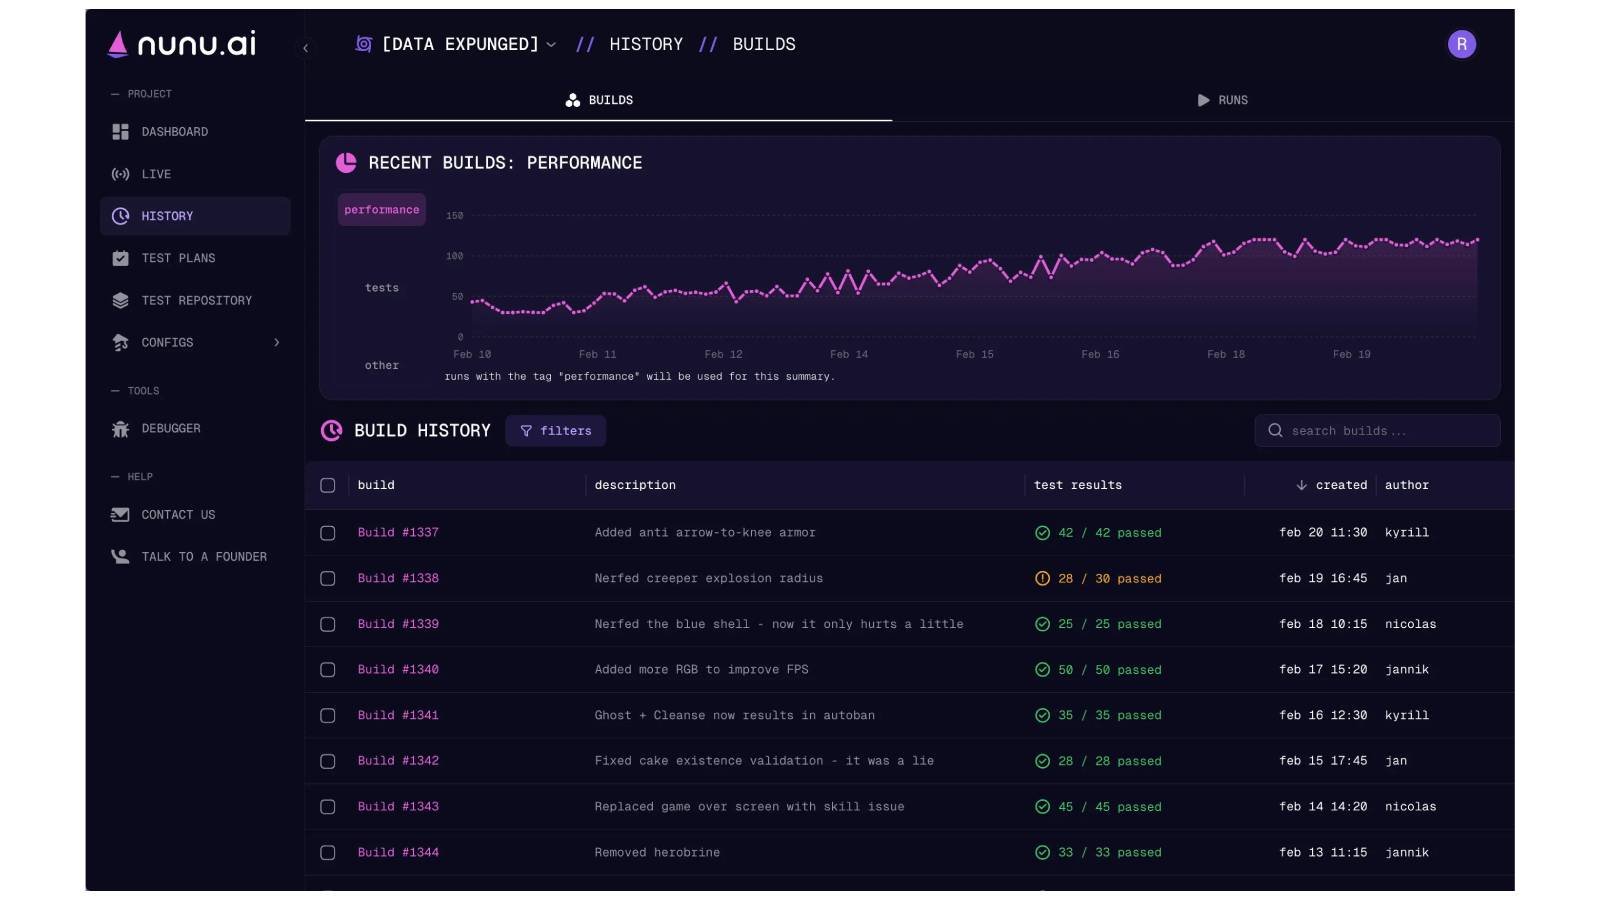Screen dimensions: 1600x900
Task: Expand the Configs submenu chevron
Action: pos(277,342)
